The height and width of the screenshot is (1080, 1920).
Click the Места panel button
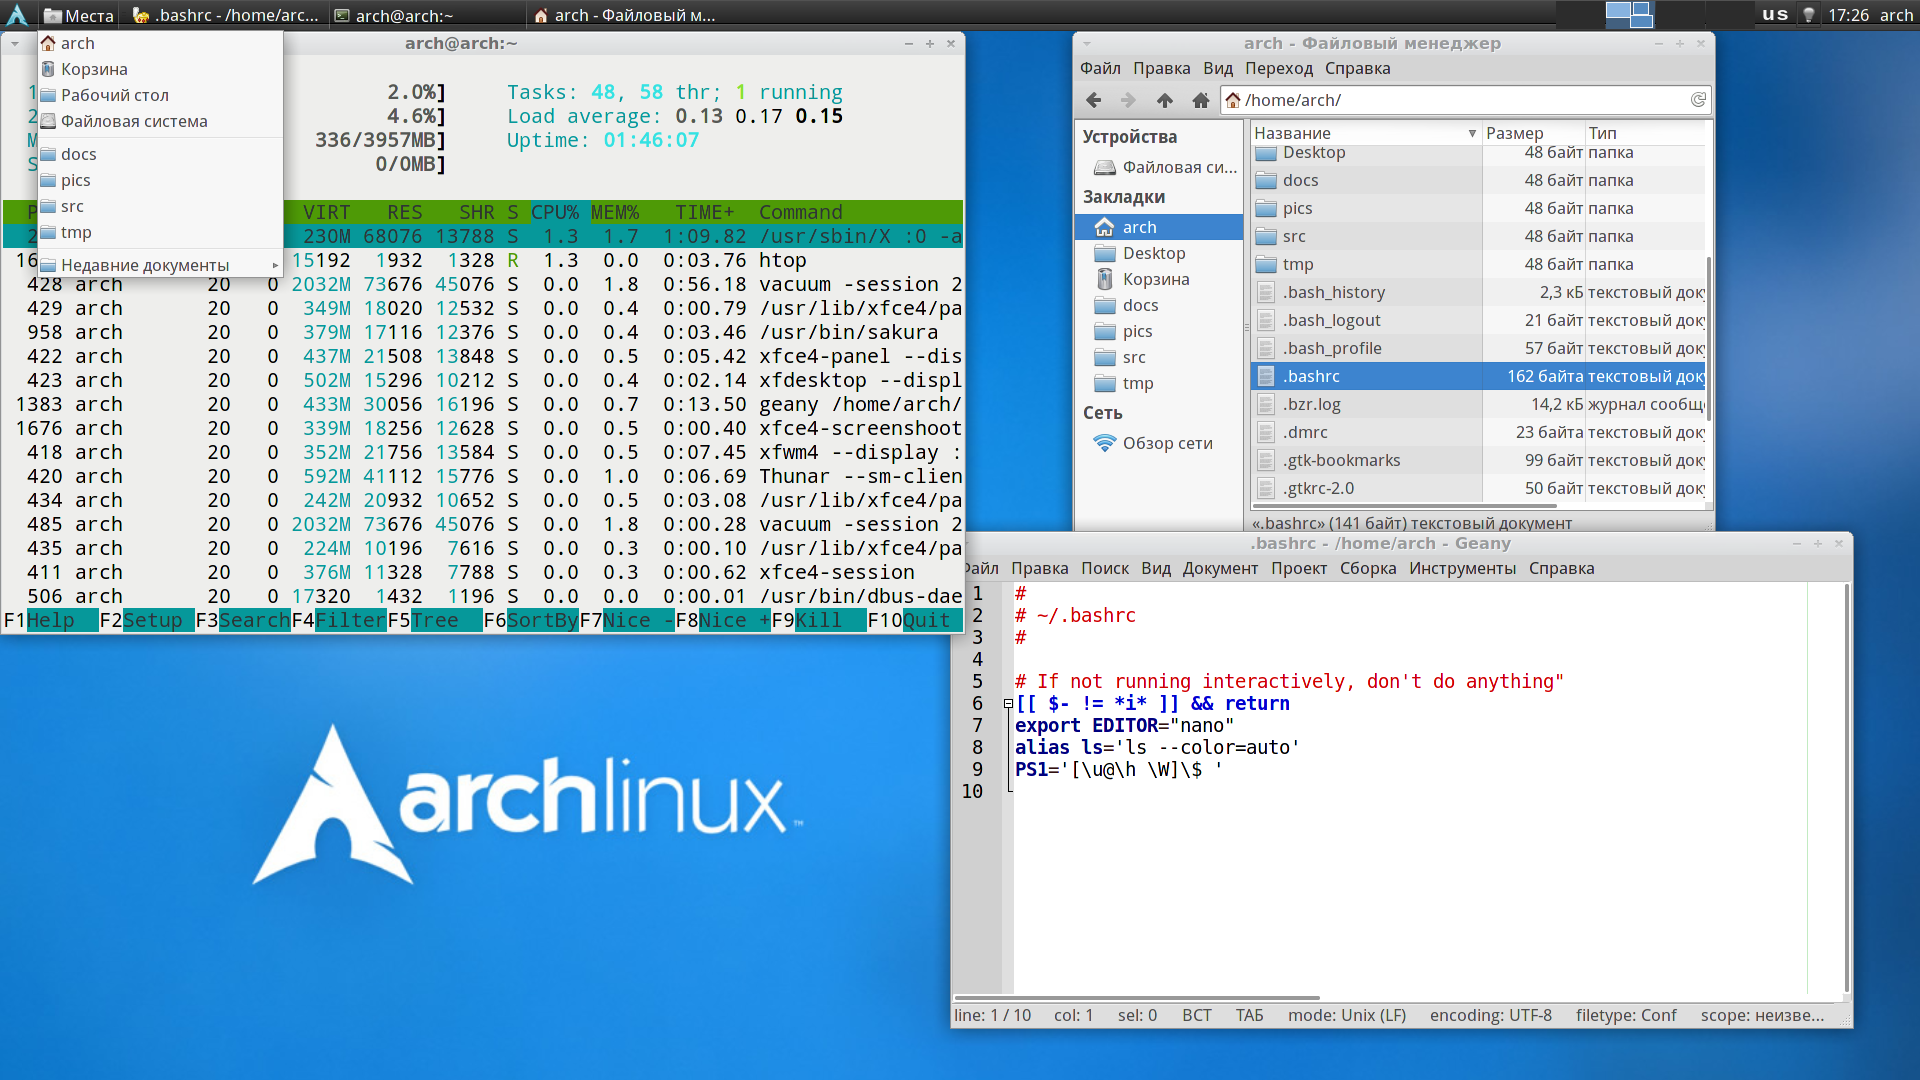coord(78,15)
